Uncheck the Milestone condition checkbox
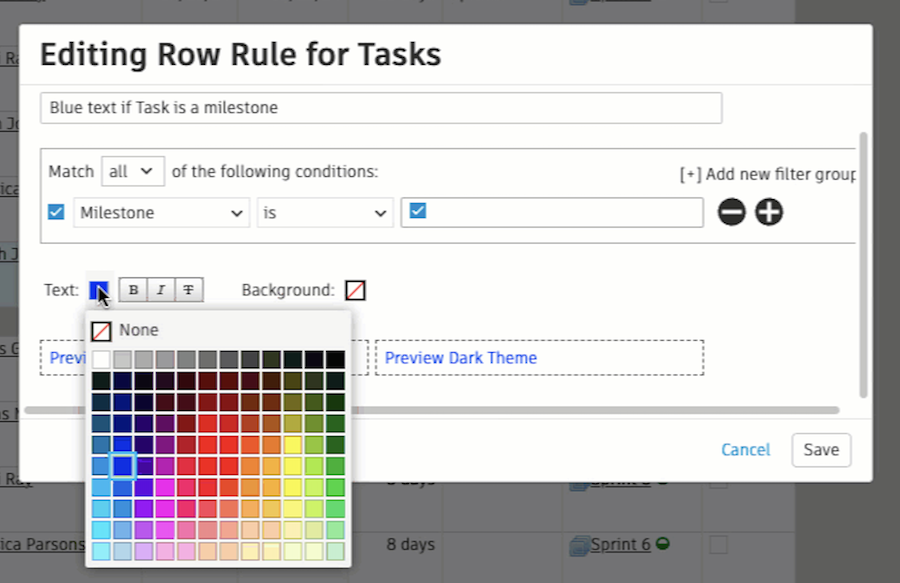Viewport: 900px width, 583px height. click(57, 212)
